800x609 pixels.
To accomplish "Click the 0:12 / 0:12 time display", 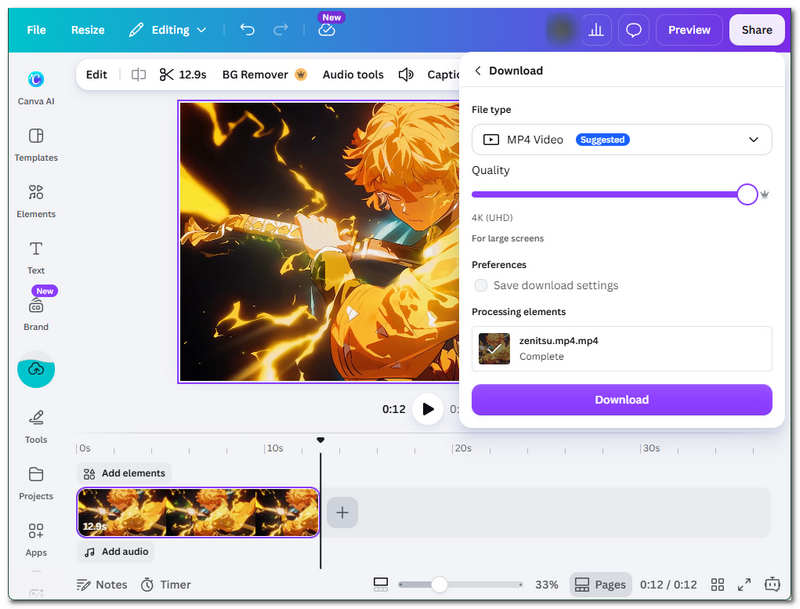I will click(668, 585).
